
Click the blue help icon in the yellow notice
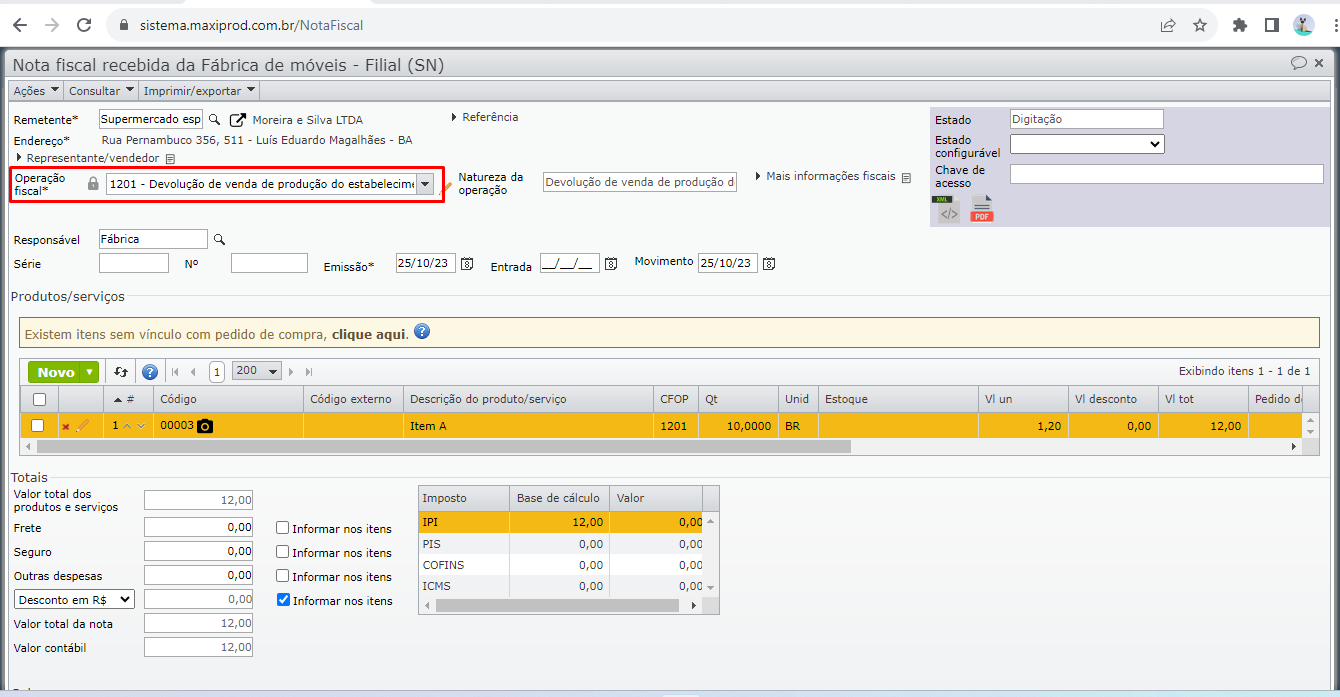click(422, 331)
